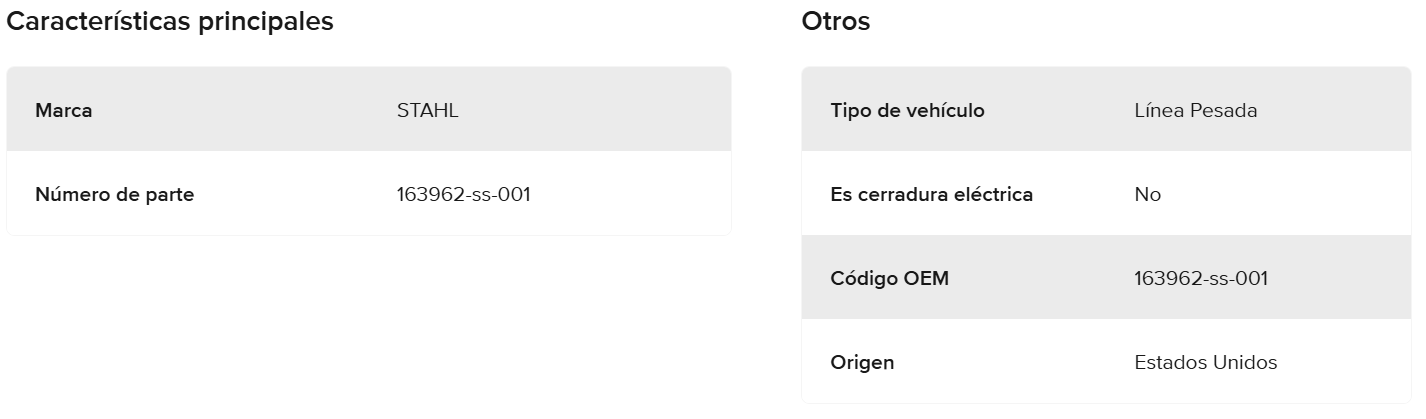Click the Estados Unidos value

1205,363
